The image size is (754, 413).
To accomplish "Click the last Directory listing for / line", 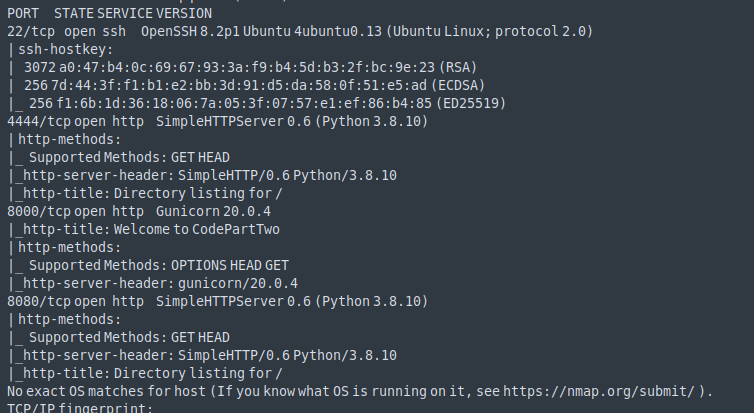I will 182,373.
